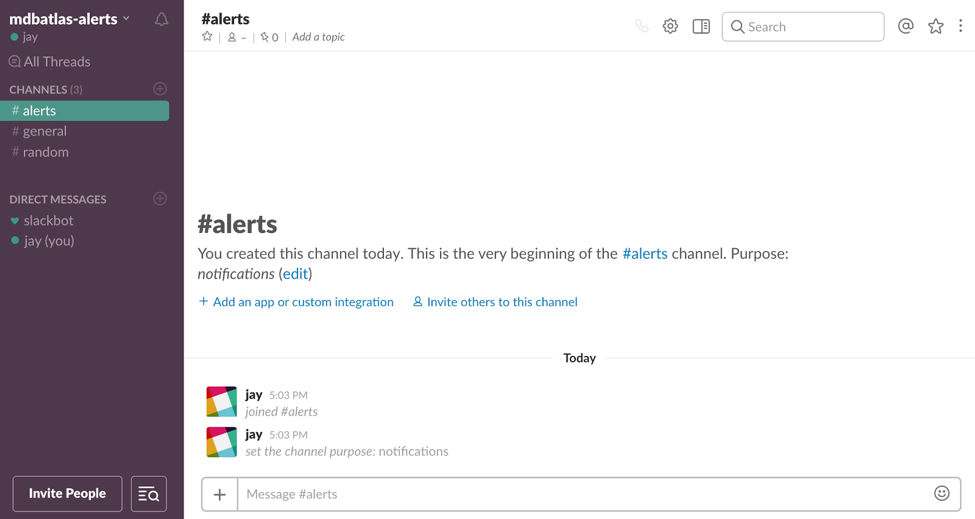Edit the channel purpose link
Screen dimensions: 975x519
295,274
